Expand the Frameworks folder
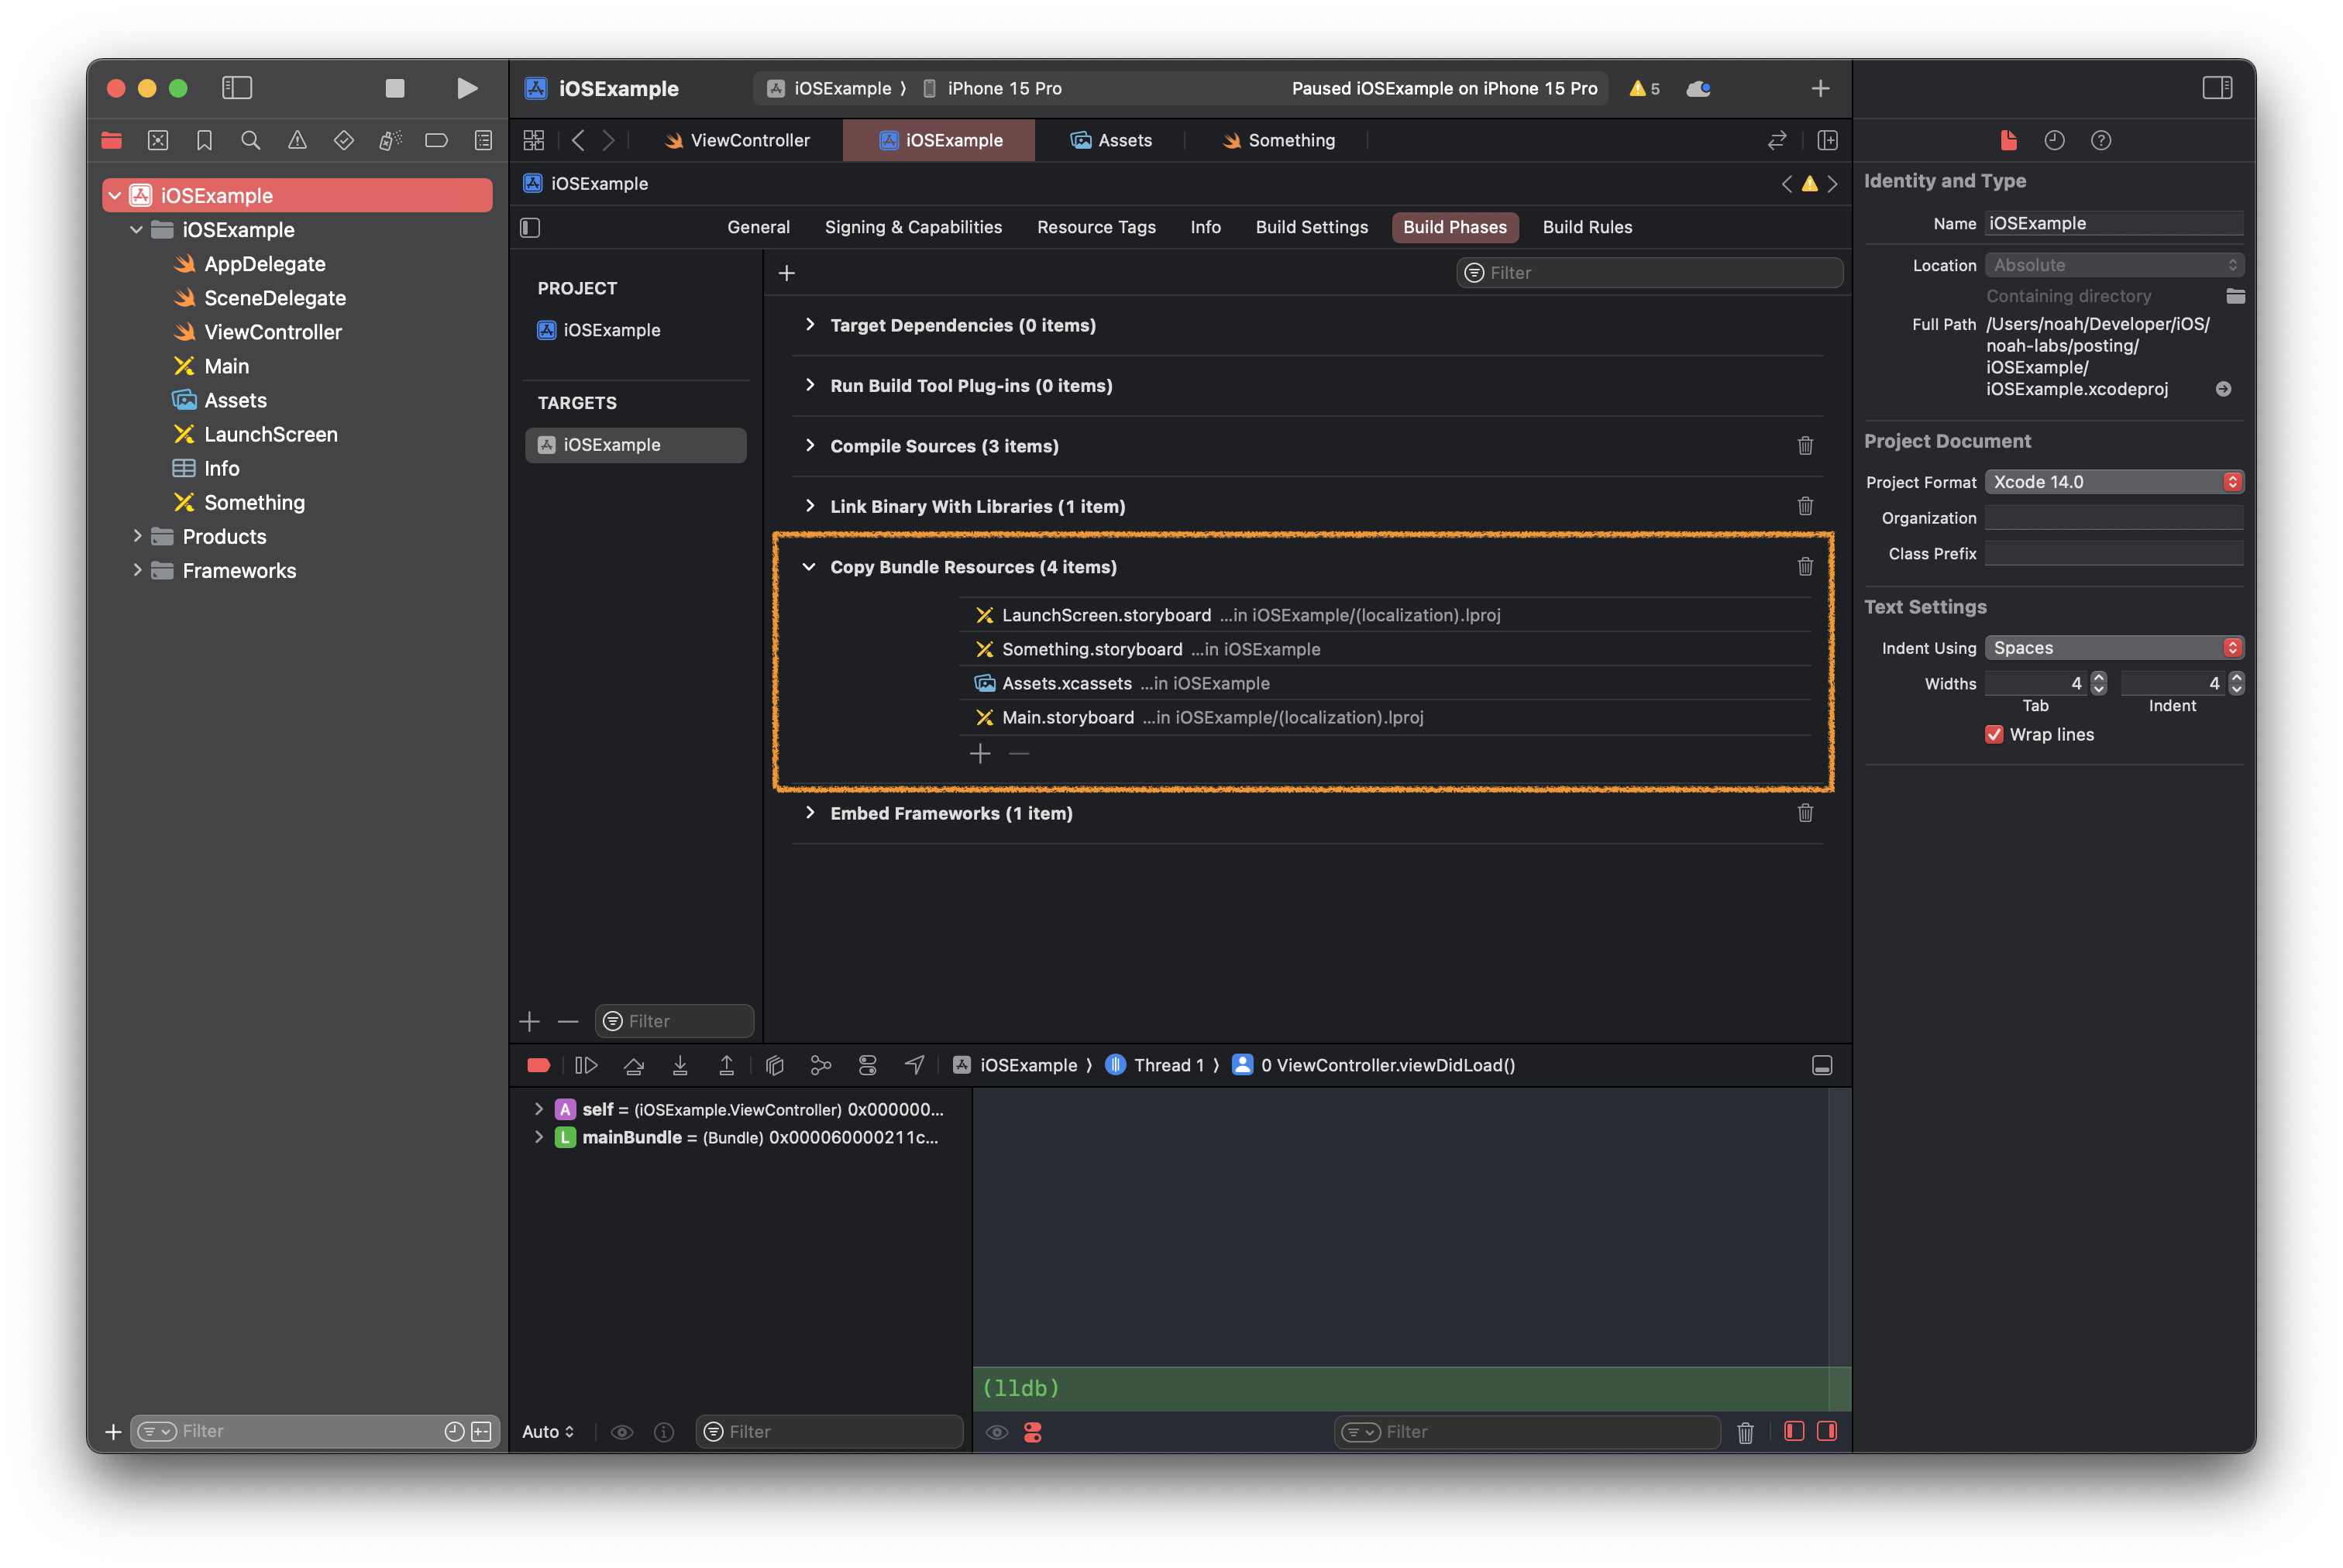The width and height of the screenshot is (2343, 1568). click(137, 571)
